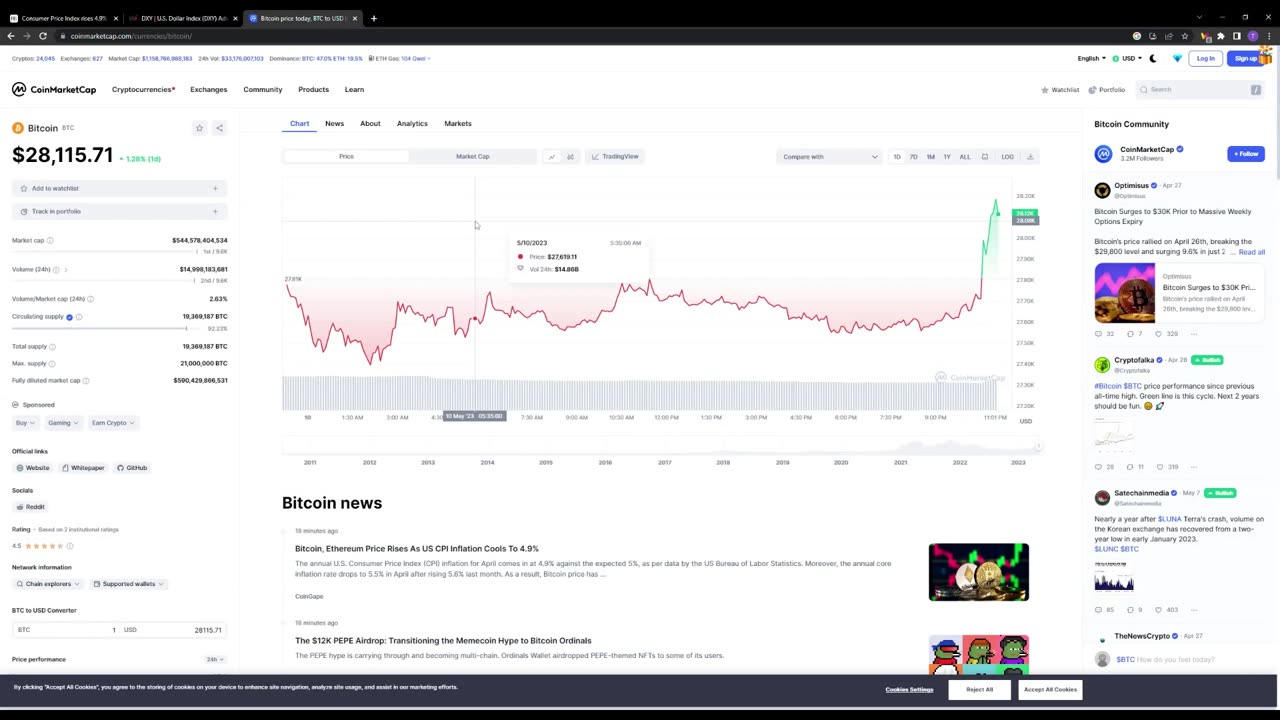Select the 1Y time range
This screenshot has width=1280, height=720.
[x=947, y=156]
